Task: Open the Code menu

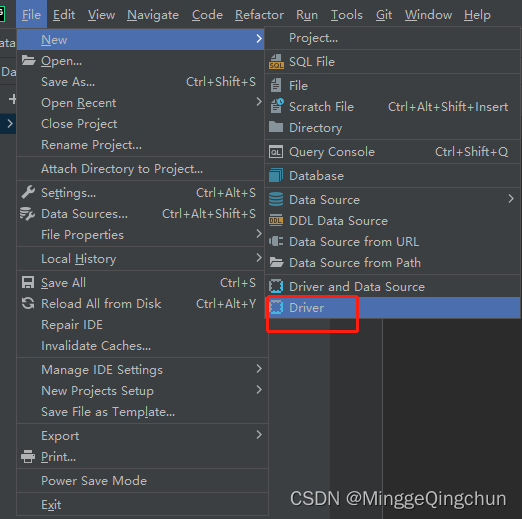Action: (207, 15)
